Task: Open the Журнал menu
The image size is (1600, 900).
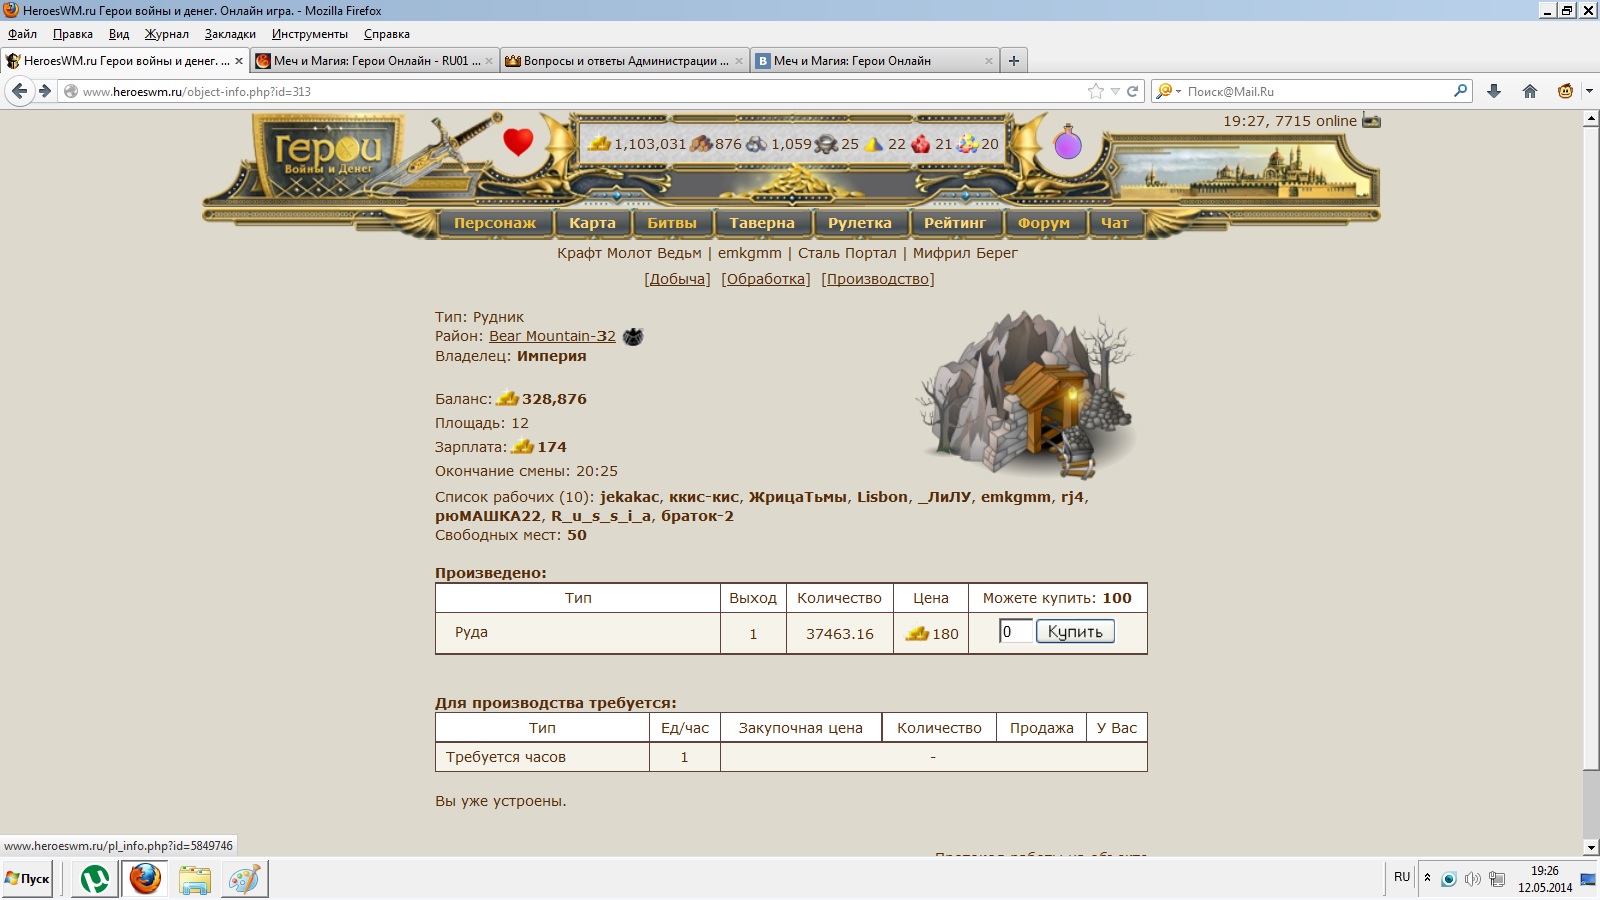Action: click(166, 34)
